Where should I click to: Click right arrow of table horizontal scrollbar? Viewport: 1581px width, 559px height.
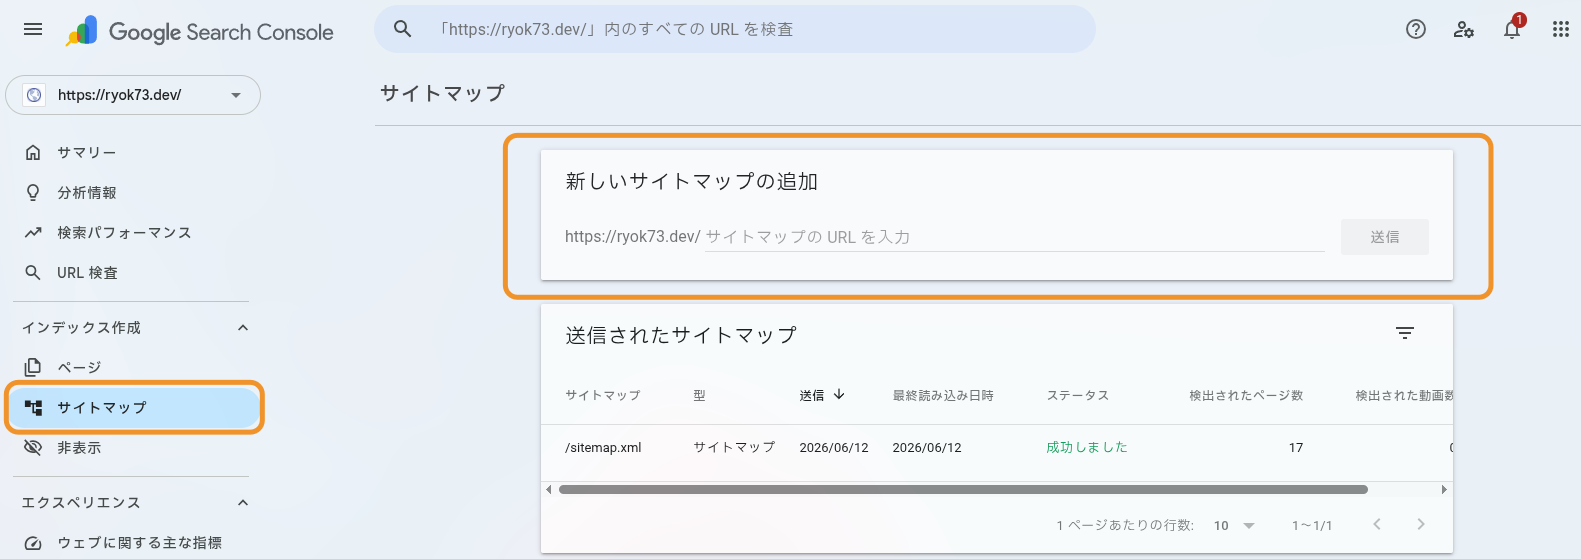coord(1444,489)
